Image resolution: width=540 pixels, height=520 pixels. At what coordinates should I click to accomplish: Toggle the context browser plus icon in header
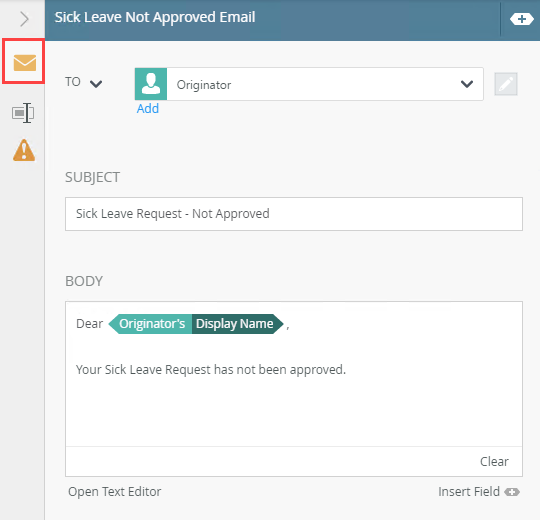tap(522, 19)
